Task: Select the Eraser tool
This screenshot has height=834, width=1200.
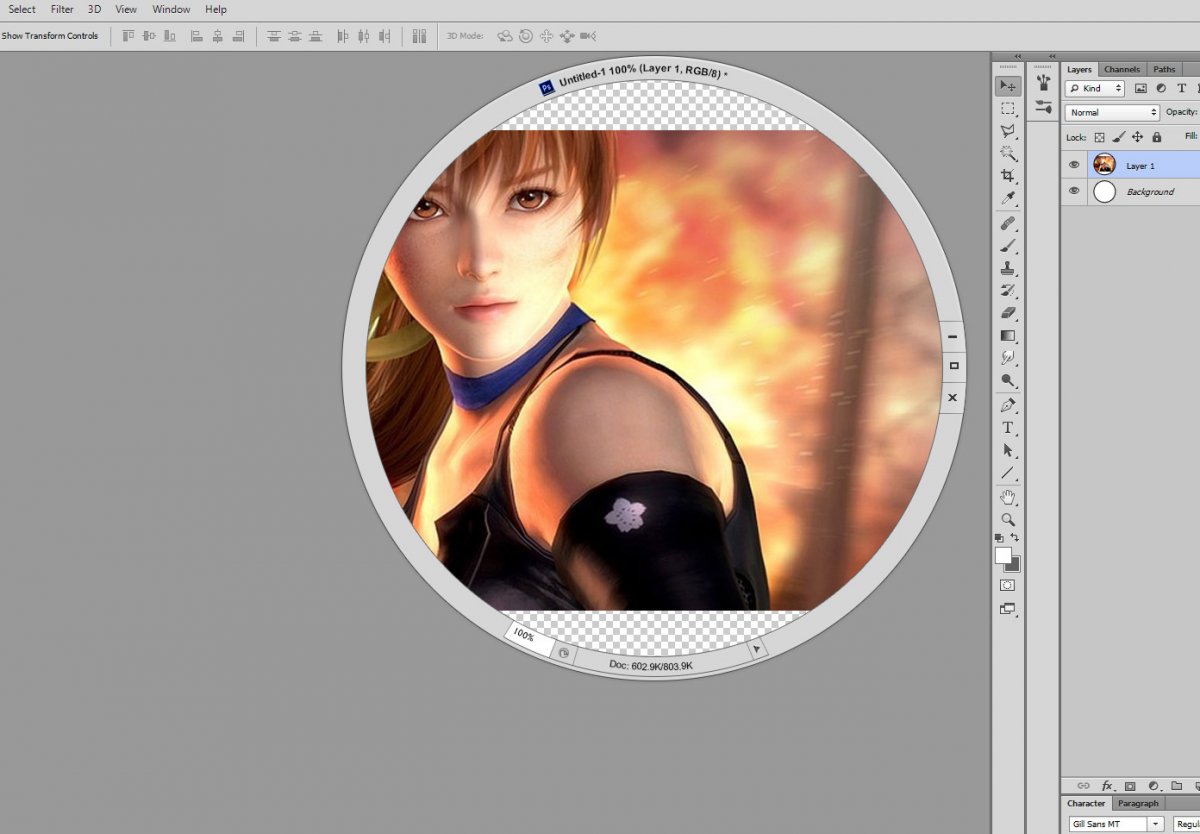Action: [x=1008, y=313]
